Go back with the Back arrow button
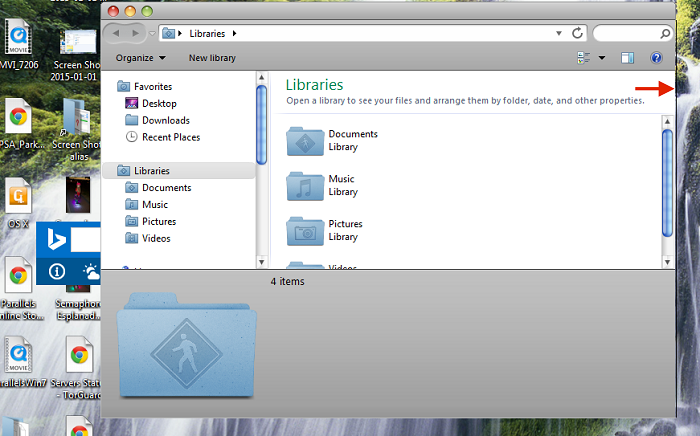The width and height of the screenshot is (700, 436). 116,33
